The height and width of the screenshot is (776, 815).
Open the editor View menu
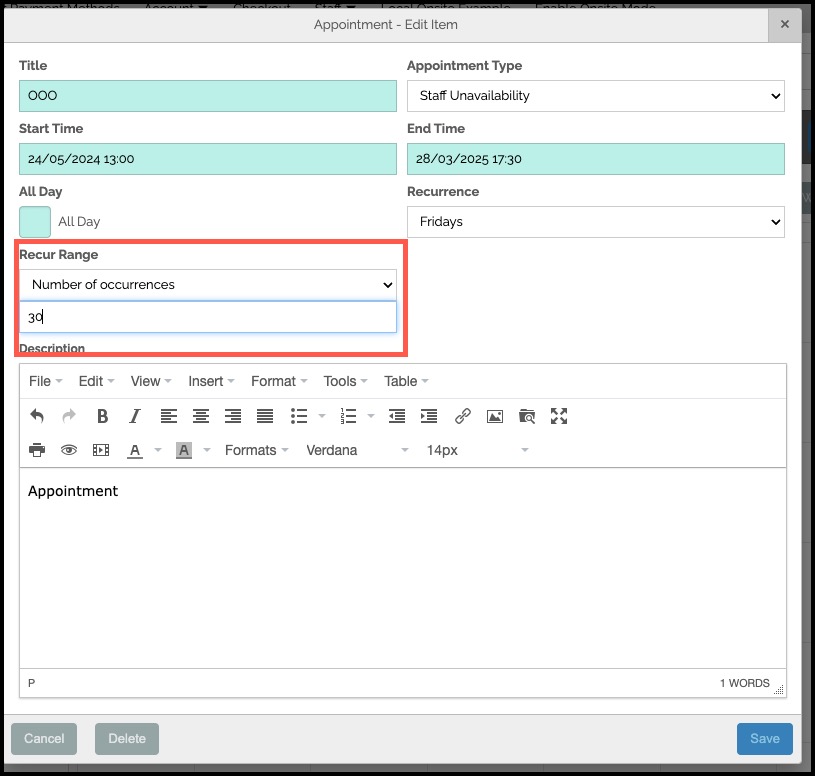click(x=151, y=381)
